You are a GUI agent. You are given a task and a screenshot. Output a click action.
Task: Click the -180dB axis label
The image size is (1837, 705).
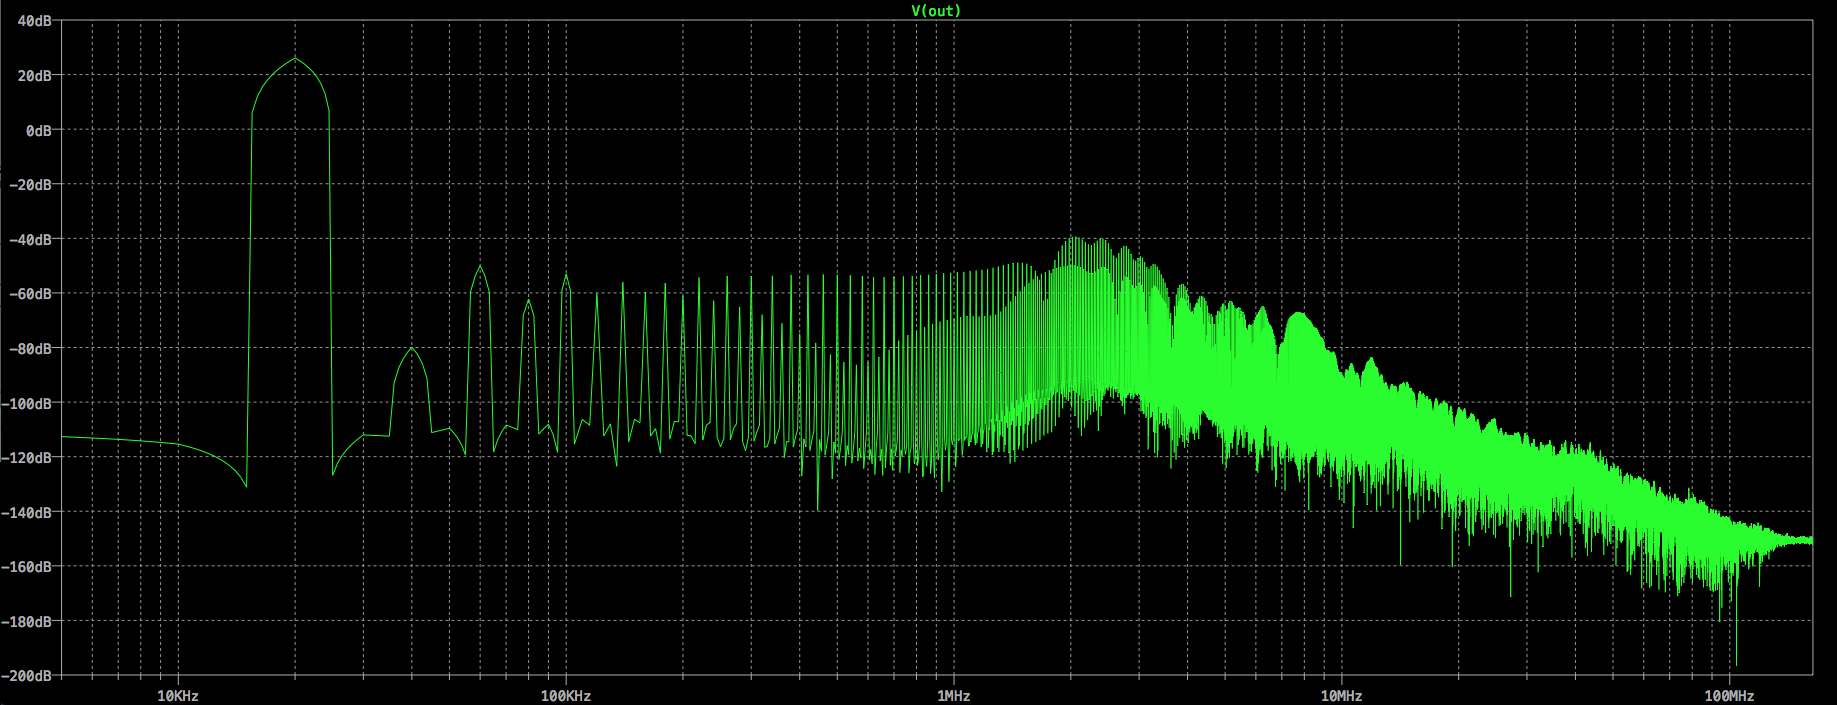click(27, 622)
